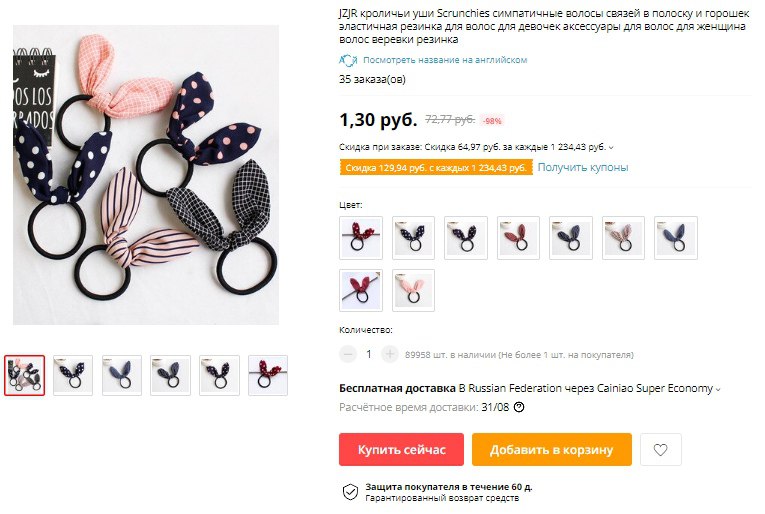Click the buyer protection shield icon
This screenshot has height=514, width=765.
pyautogui.click(x=350, y=492)
